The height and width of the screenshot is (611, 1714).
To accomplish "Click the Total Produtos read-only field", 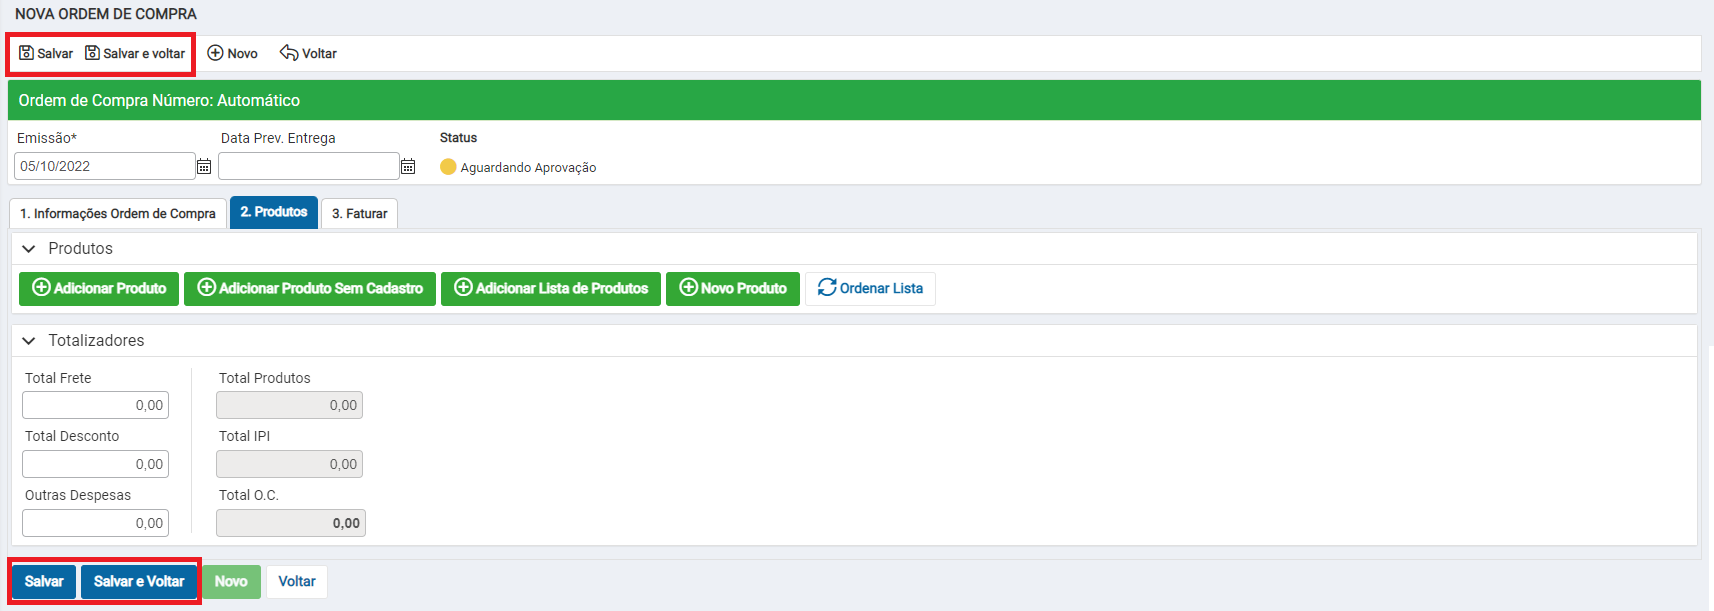I will pos(289,405).
